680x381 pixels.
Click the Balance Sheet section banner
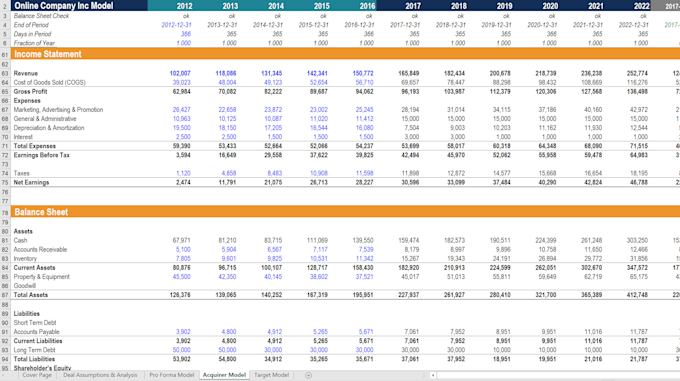click(345, 212)
